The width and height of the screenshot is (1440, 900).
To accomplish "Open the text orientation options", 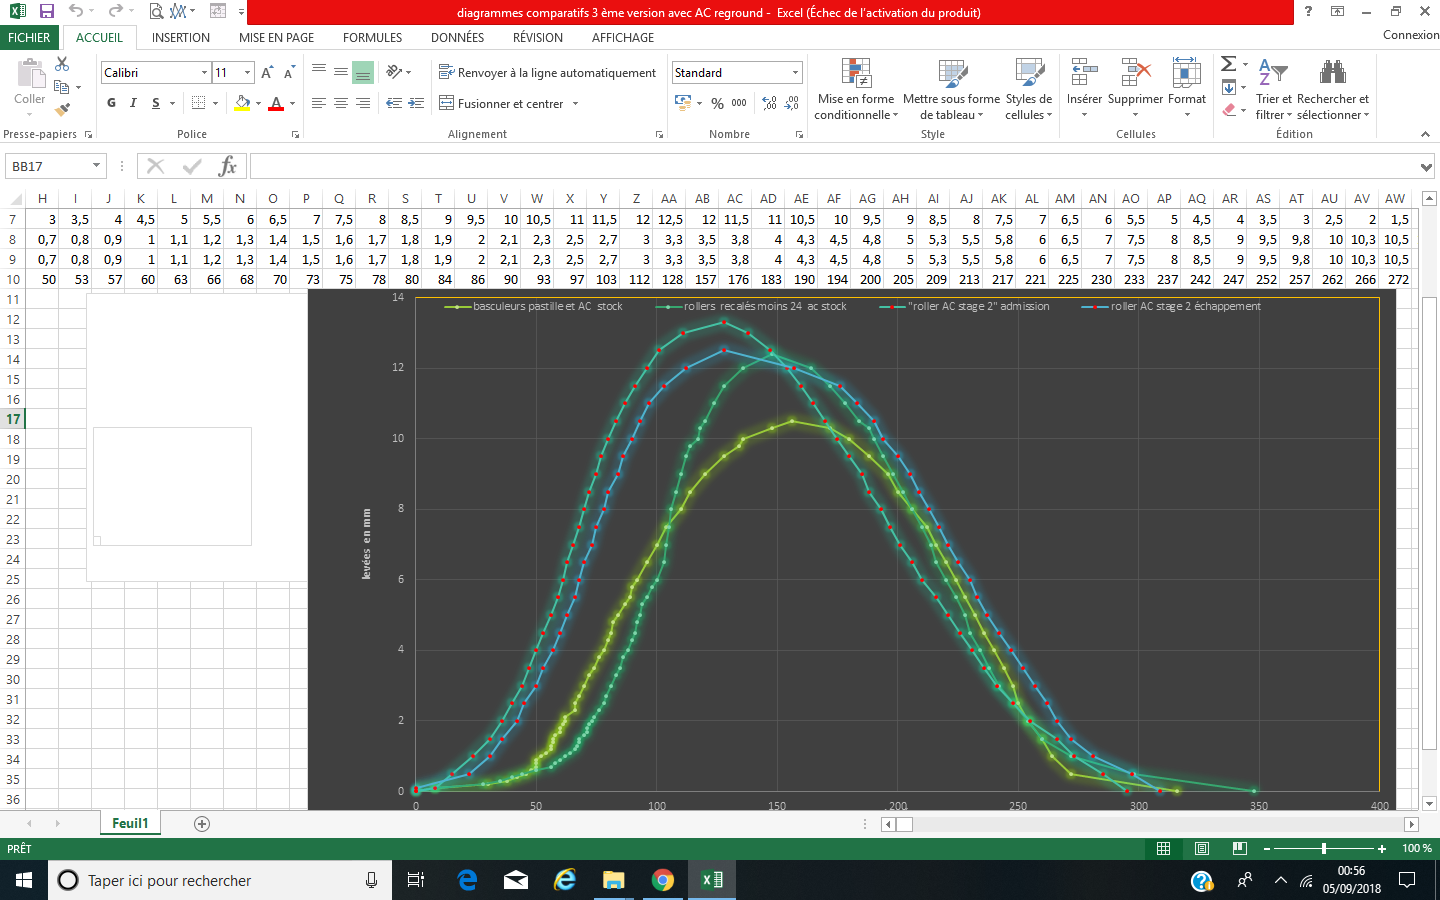I will pos(398,72).
